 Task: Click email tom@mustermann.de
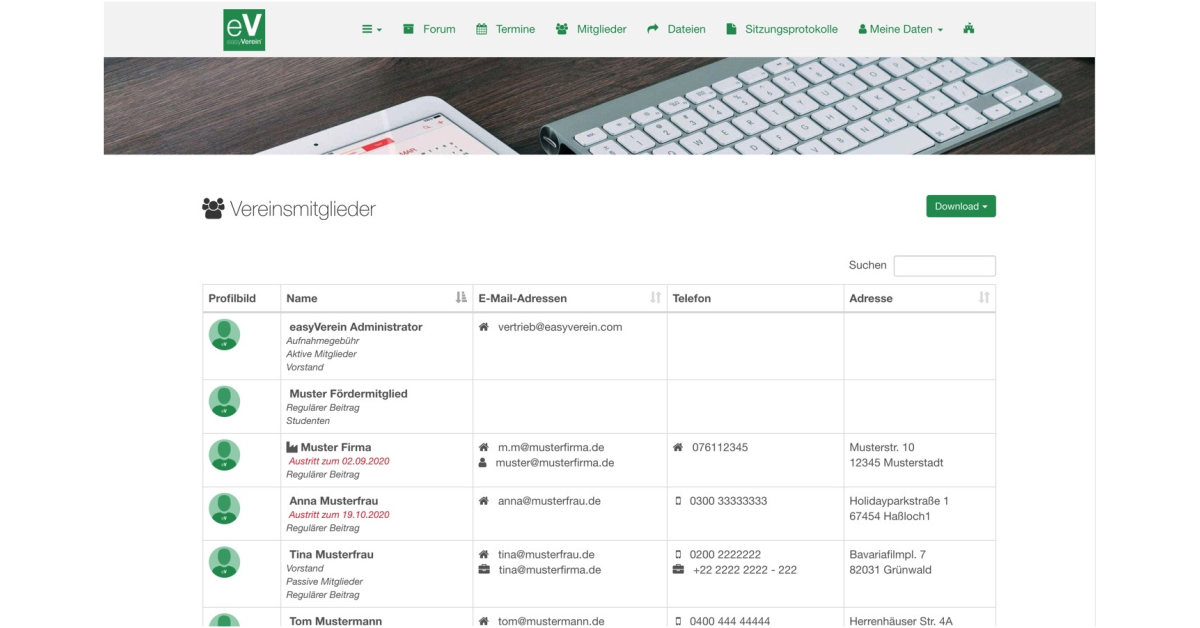[x=551, y=621]
